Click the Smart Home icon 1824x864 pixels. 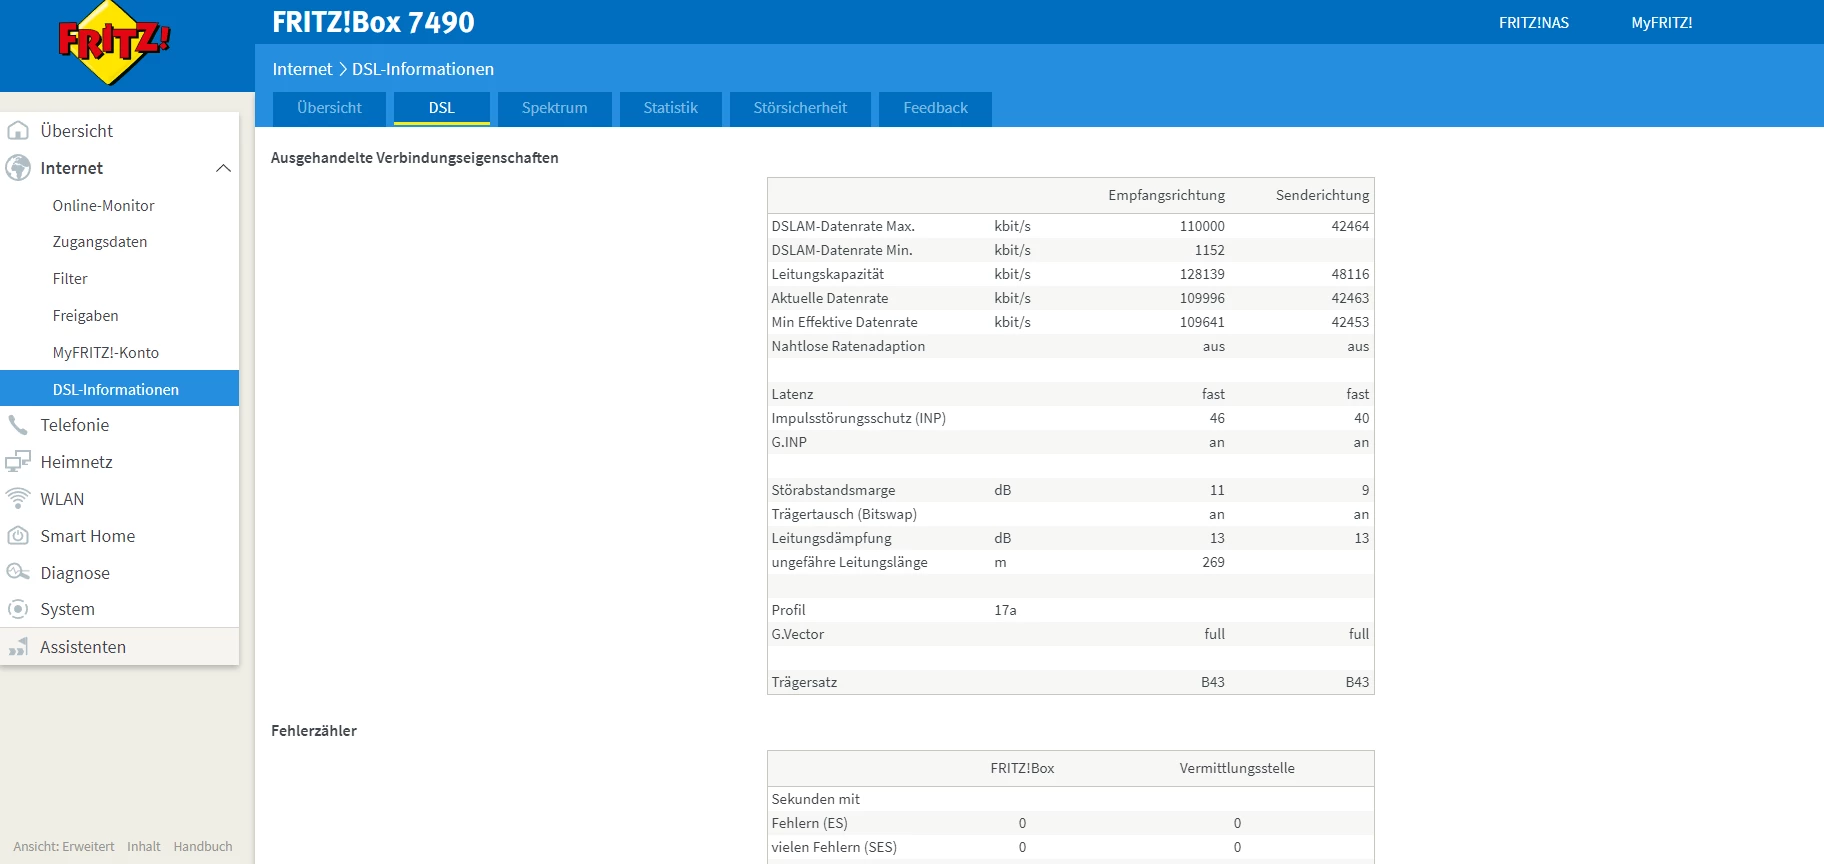18,536
